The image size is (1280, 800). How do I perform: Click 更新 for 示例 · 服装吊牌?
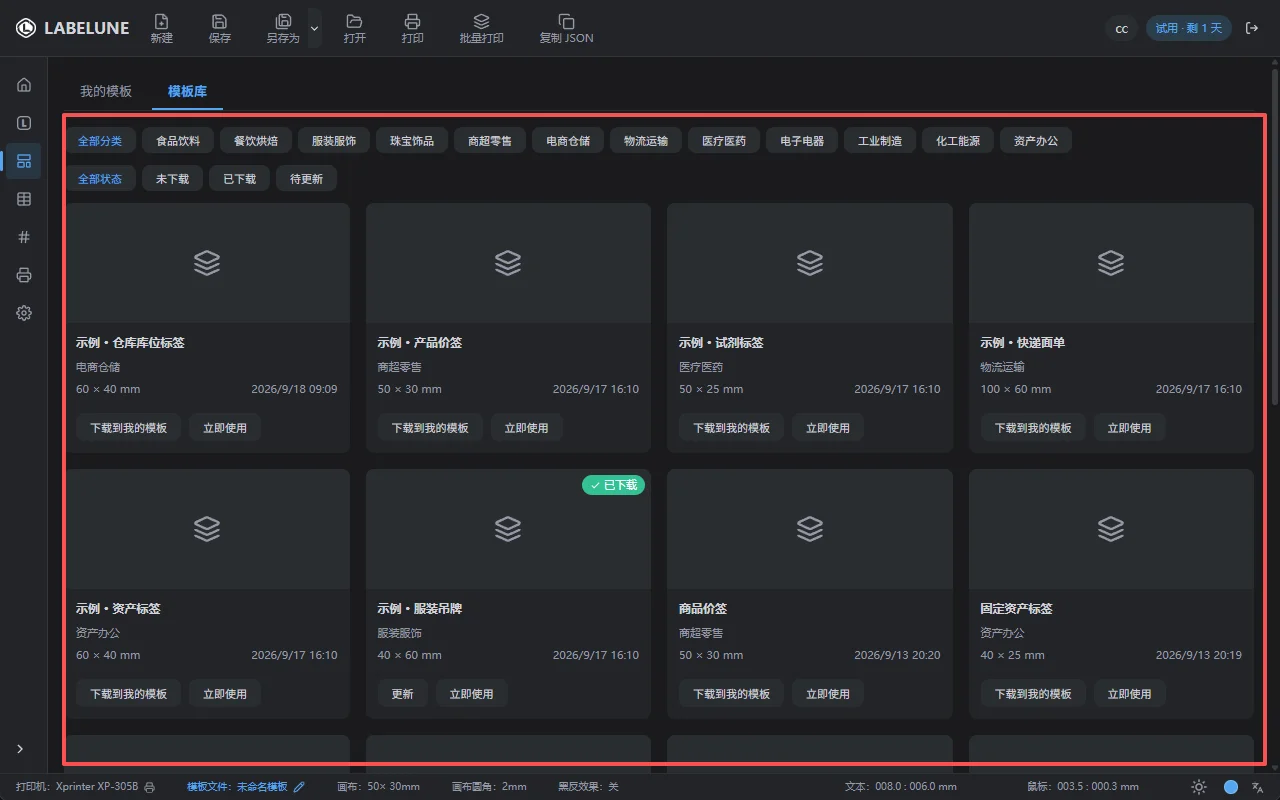coord(403,694)
